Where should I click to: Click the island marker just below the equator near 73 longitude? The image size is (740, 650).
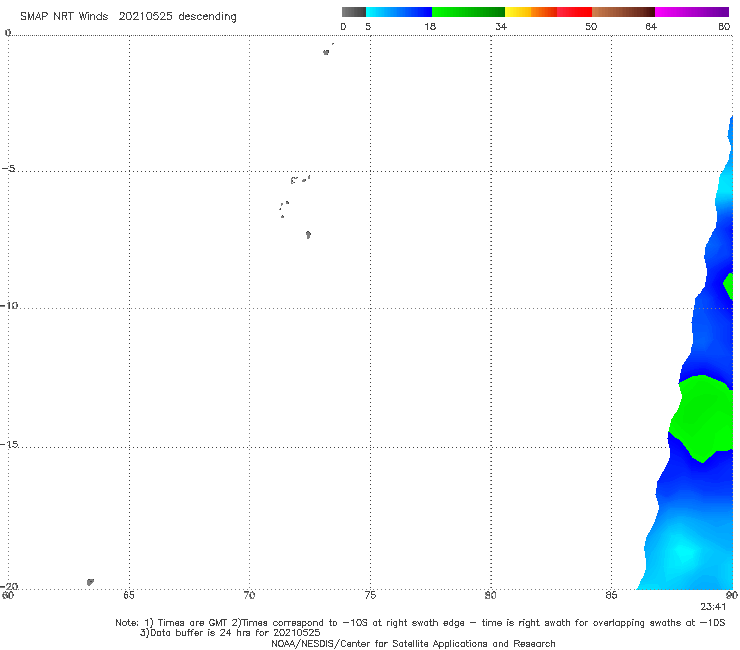326,52
